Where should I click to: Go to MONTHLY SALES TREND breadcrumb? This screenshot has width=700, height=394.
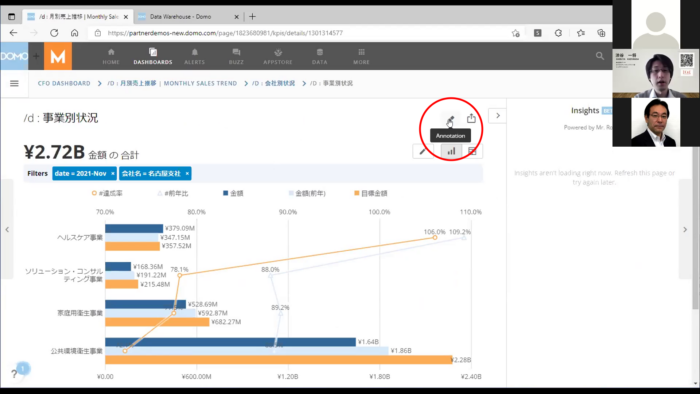[x=172, y=83]
